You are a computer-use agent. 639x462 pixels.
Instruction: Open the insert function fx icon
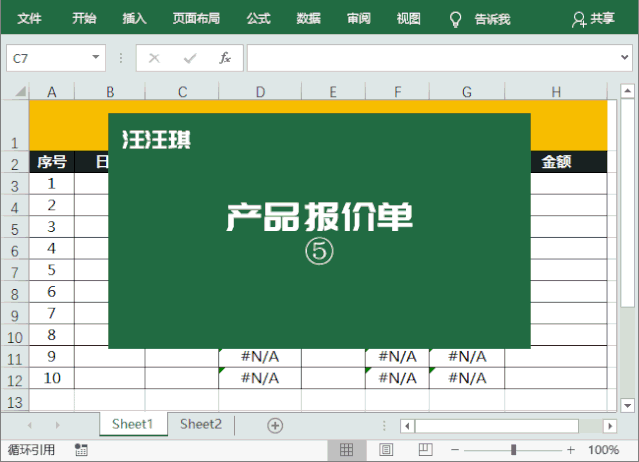[225, 58]
